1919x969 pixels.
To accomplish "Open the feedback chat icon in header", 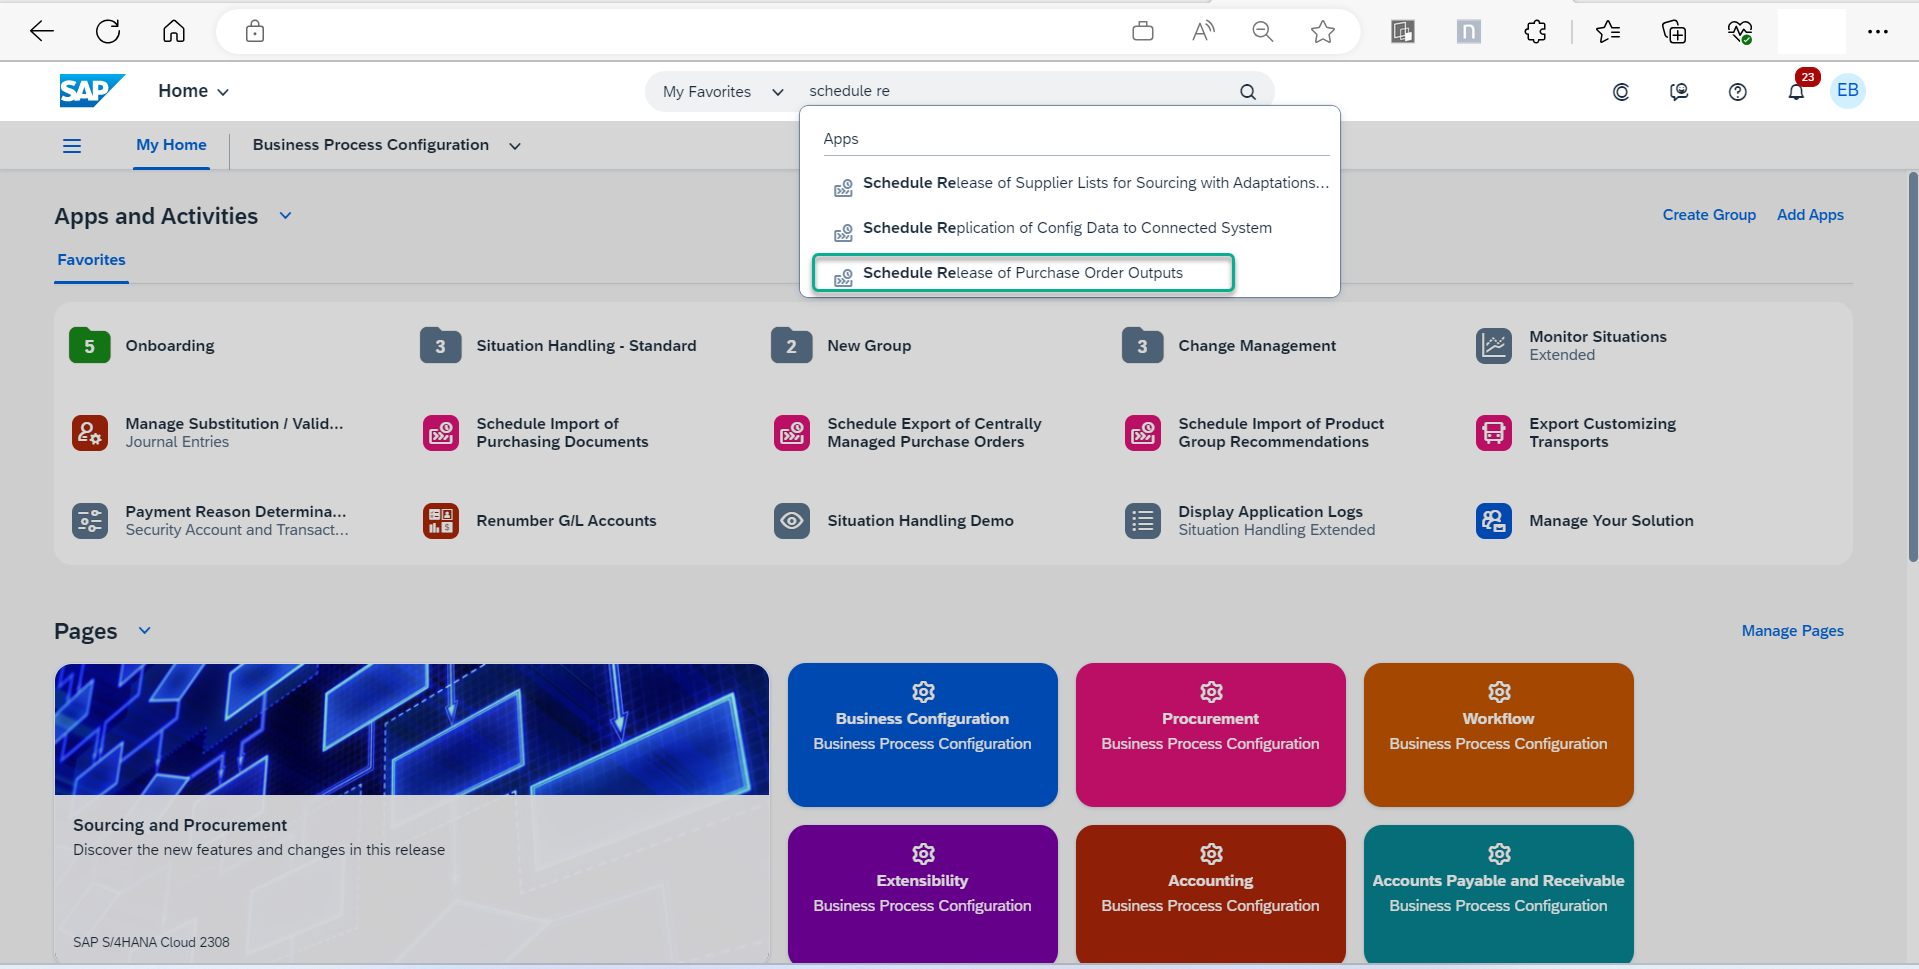I will coord(1679,92).
